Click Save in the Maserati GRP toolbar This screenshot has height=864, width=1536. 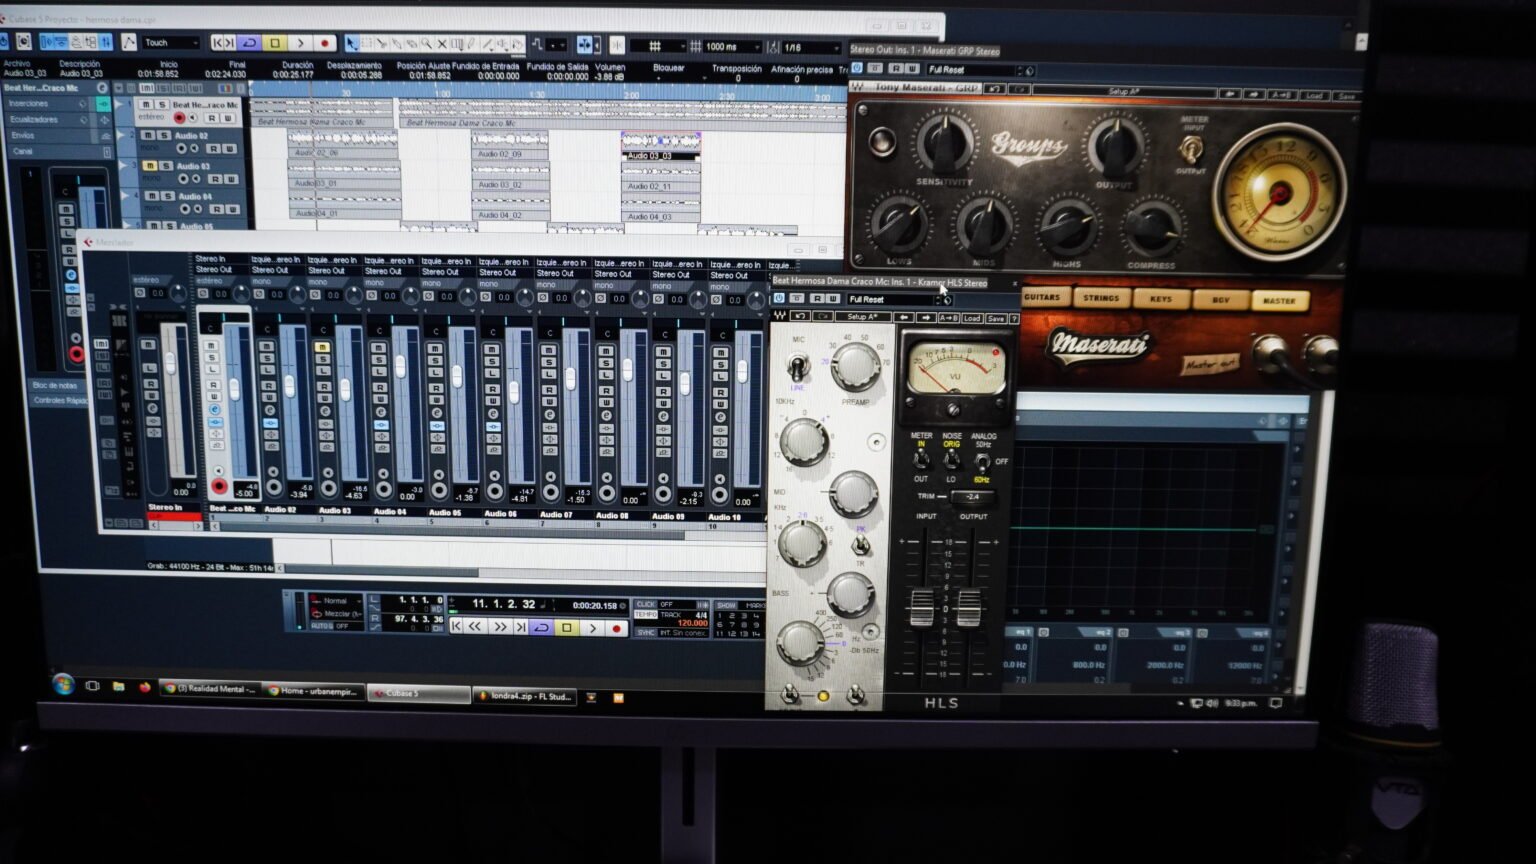coord(1346,96)
